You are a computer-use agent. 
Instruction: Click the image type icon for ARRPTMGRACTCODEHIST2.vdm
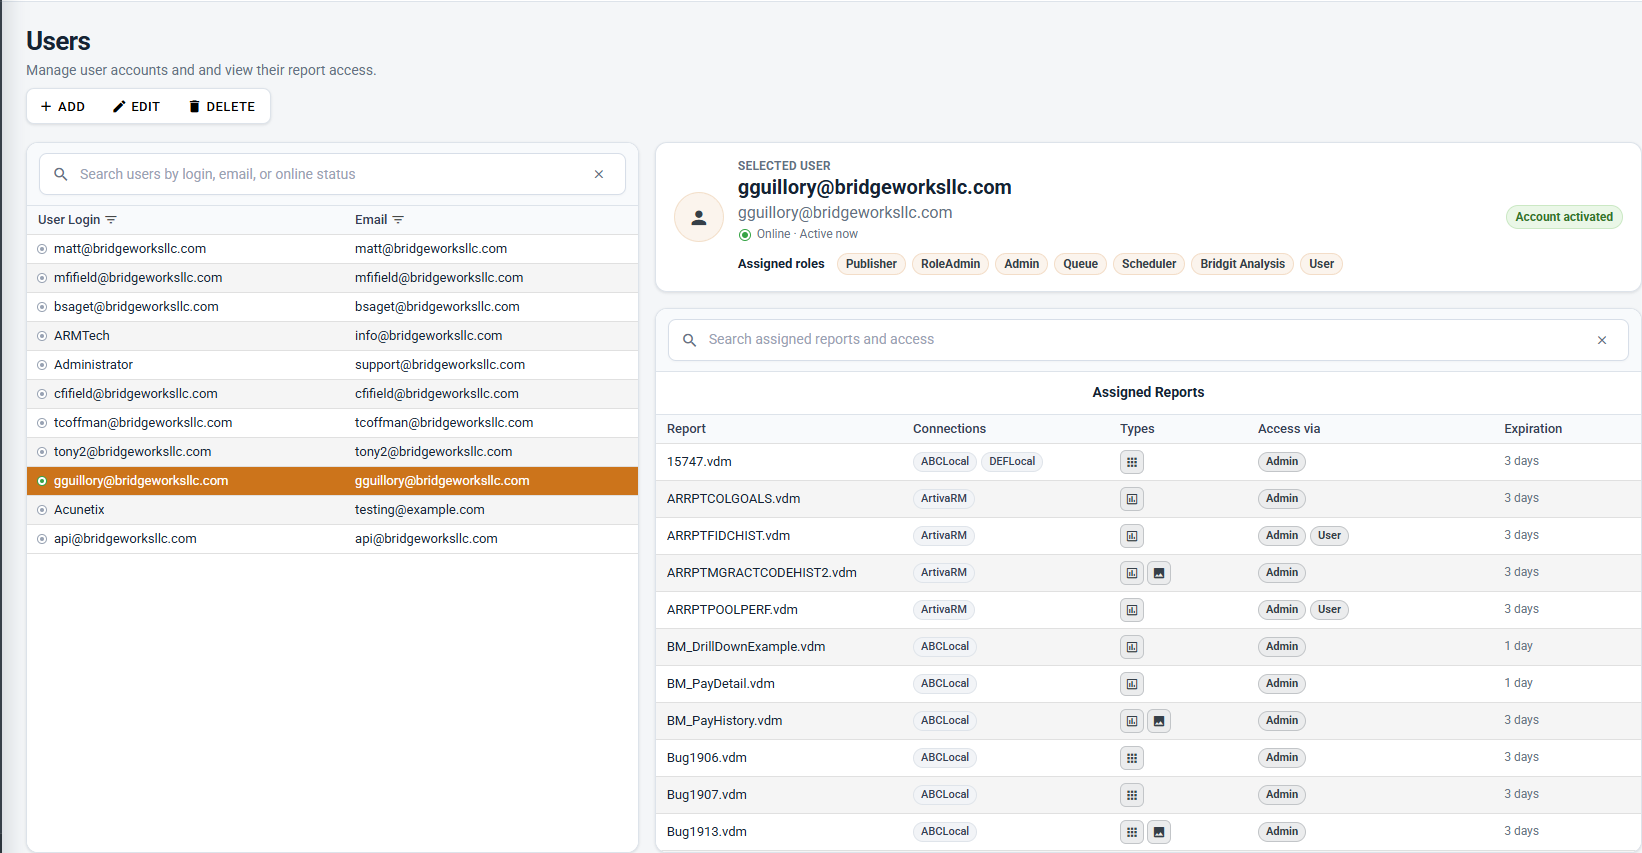click(x=1159, y=573)
